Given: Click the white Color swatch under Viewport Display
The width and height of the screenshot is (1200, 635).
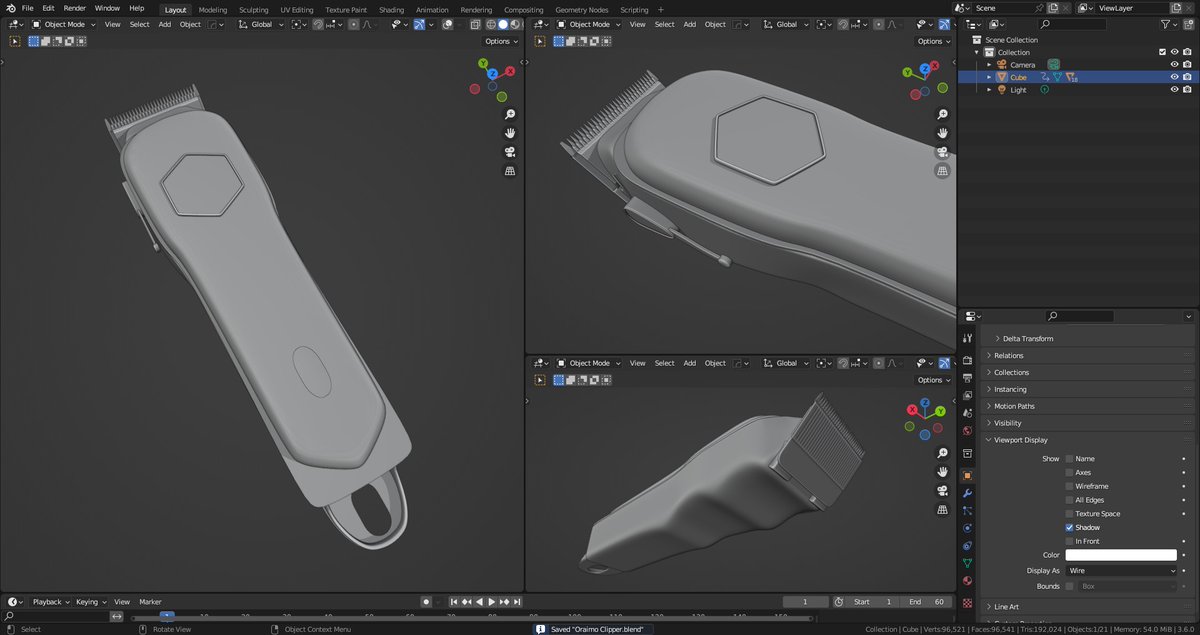Looking at the screenshot, I should click(x=1120, y=554).
